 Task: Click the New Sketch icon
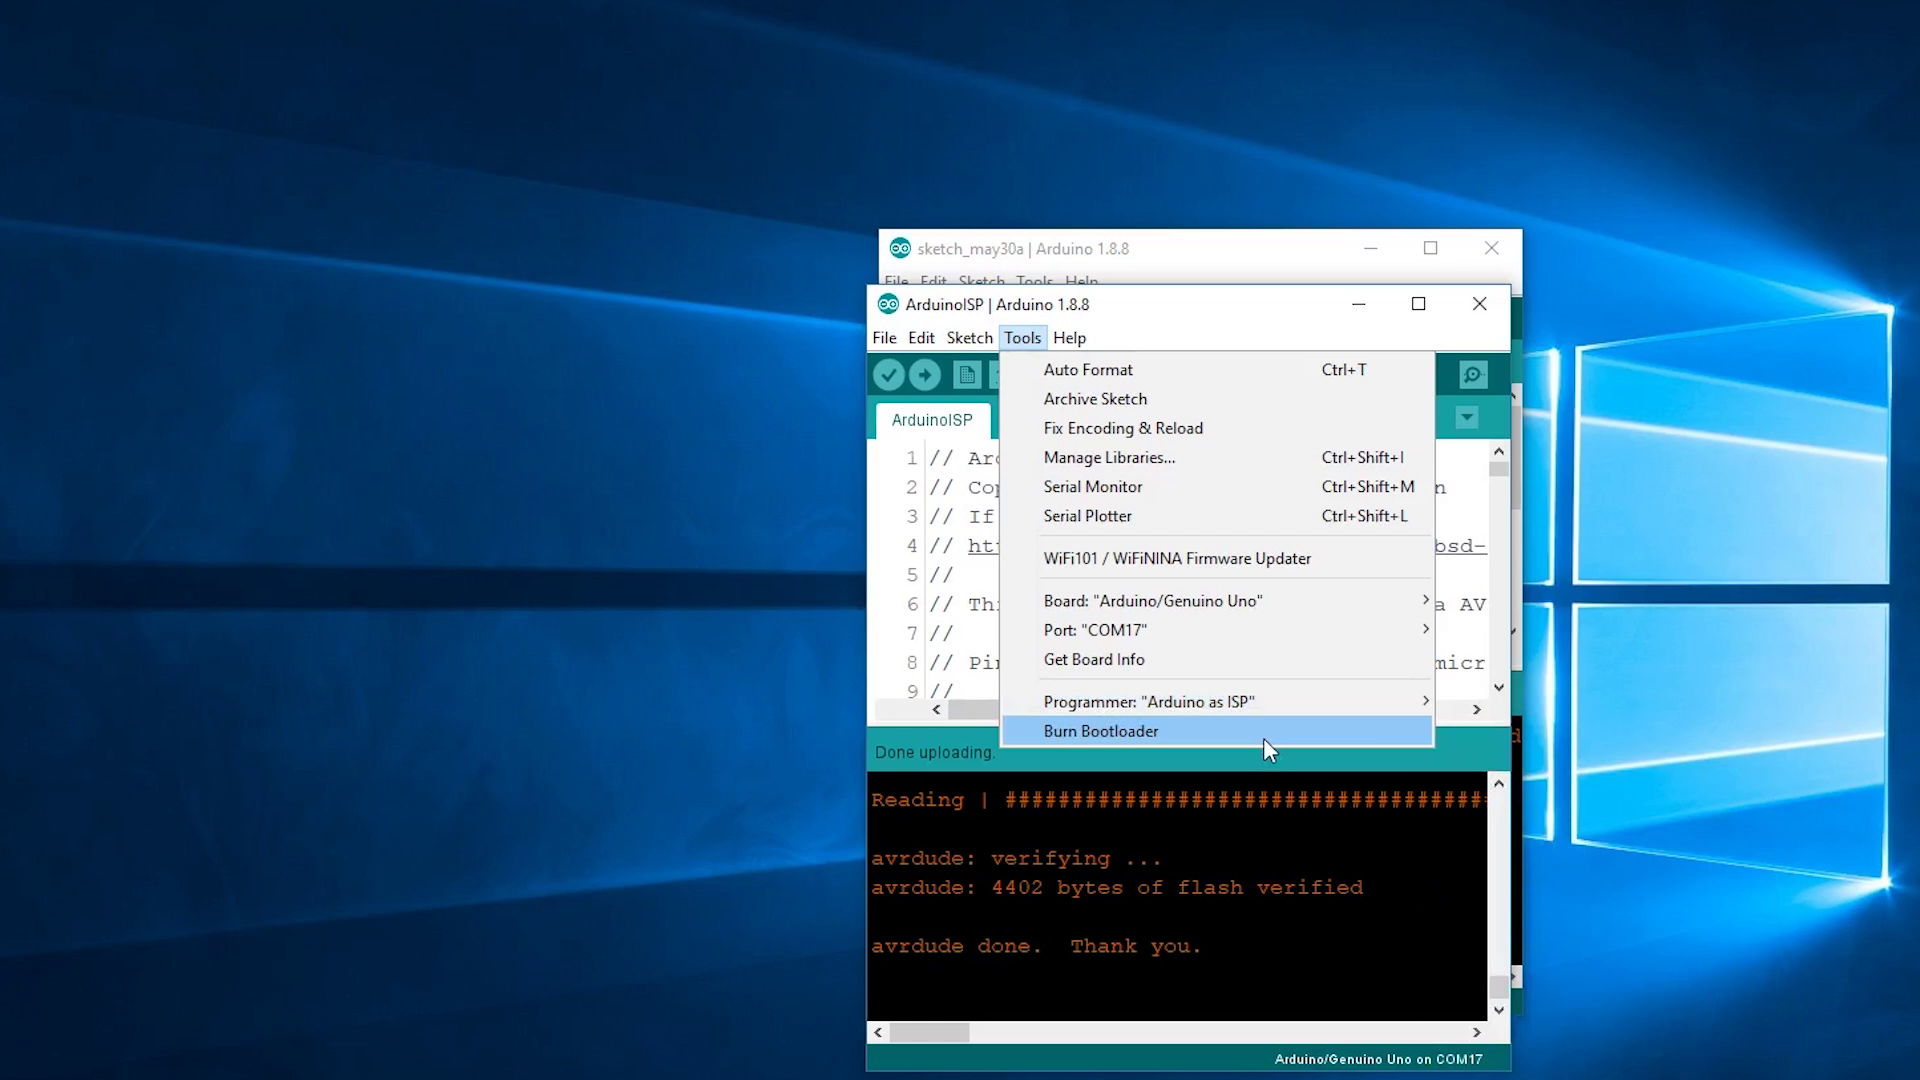click(969, 376)
